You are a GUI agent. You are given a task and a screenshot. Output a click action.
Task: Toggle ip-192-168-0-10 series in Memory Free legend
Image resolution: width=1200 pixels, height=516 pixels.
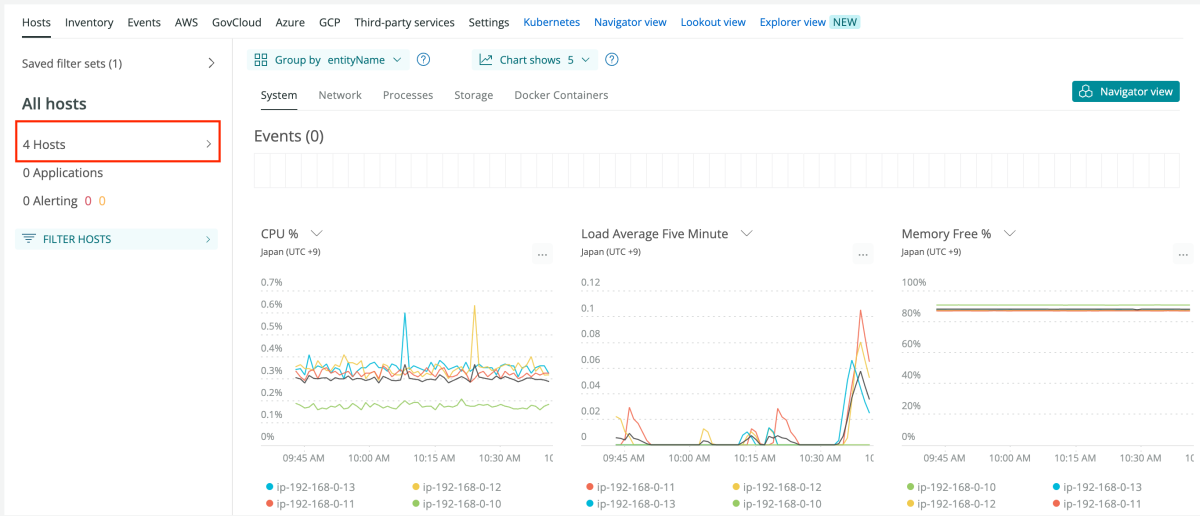coord(958,487)
